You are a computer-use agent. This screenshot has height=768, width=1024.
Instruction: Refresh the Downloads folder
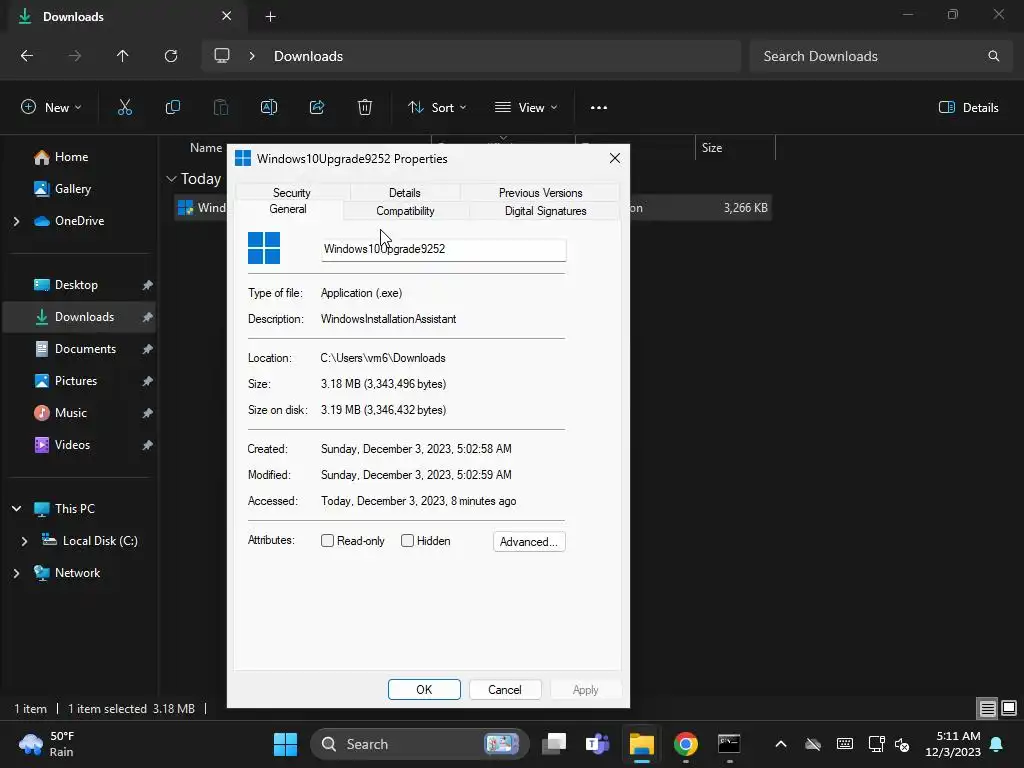(x=171, y=56)
